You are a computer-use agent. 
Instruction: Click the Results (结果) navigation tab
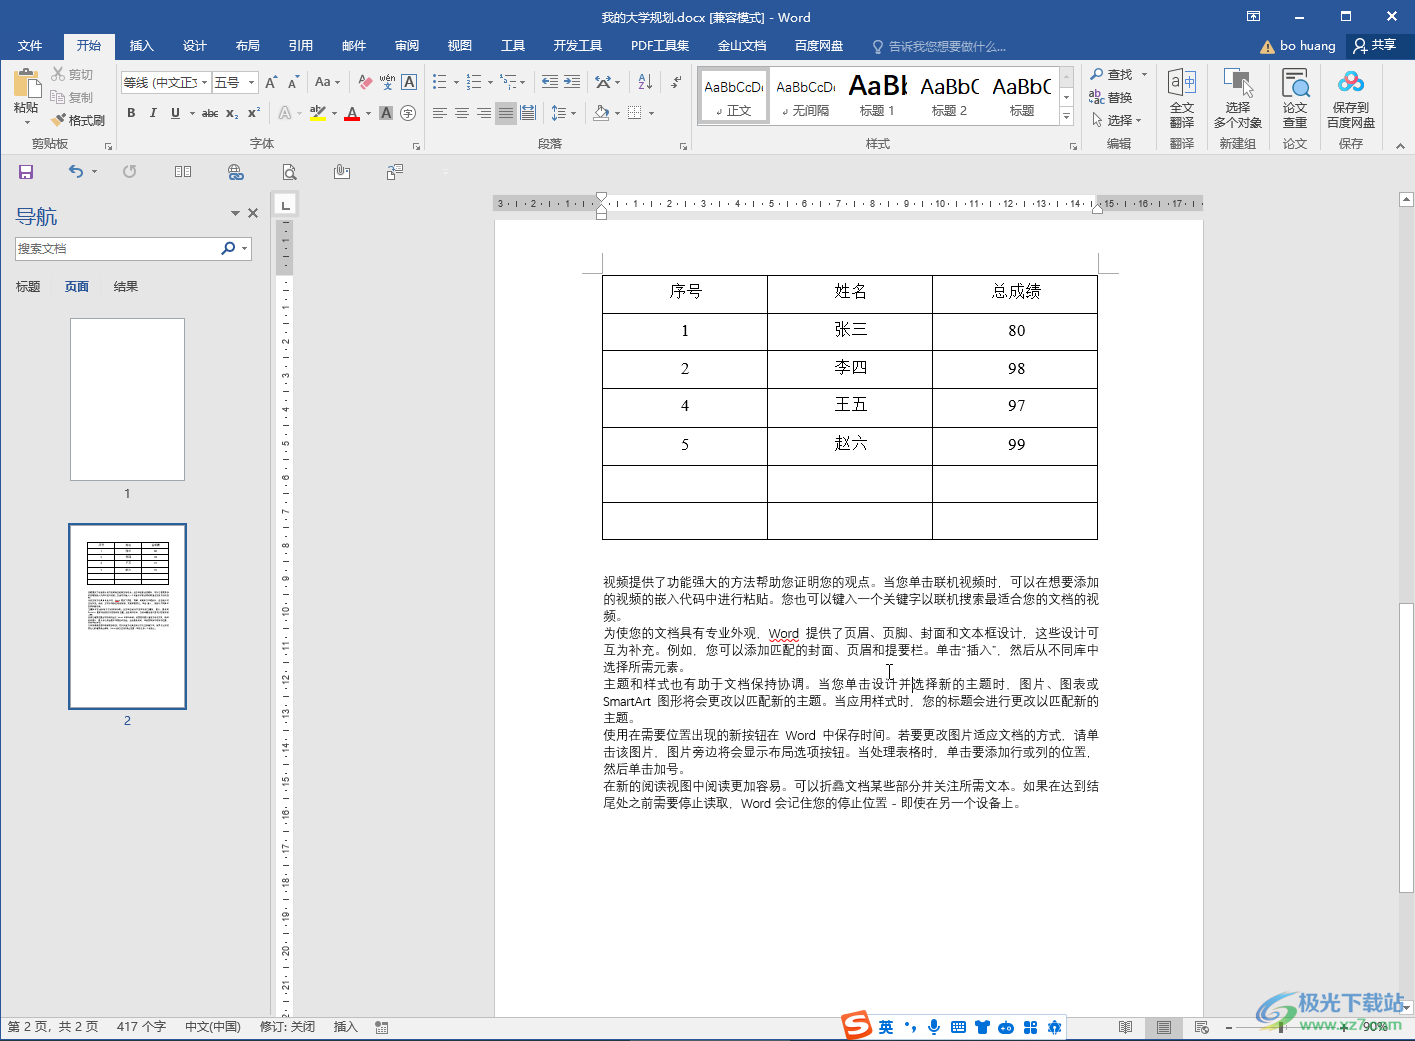pos(126,287)
